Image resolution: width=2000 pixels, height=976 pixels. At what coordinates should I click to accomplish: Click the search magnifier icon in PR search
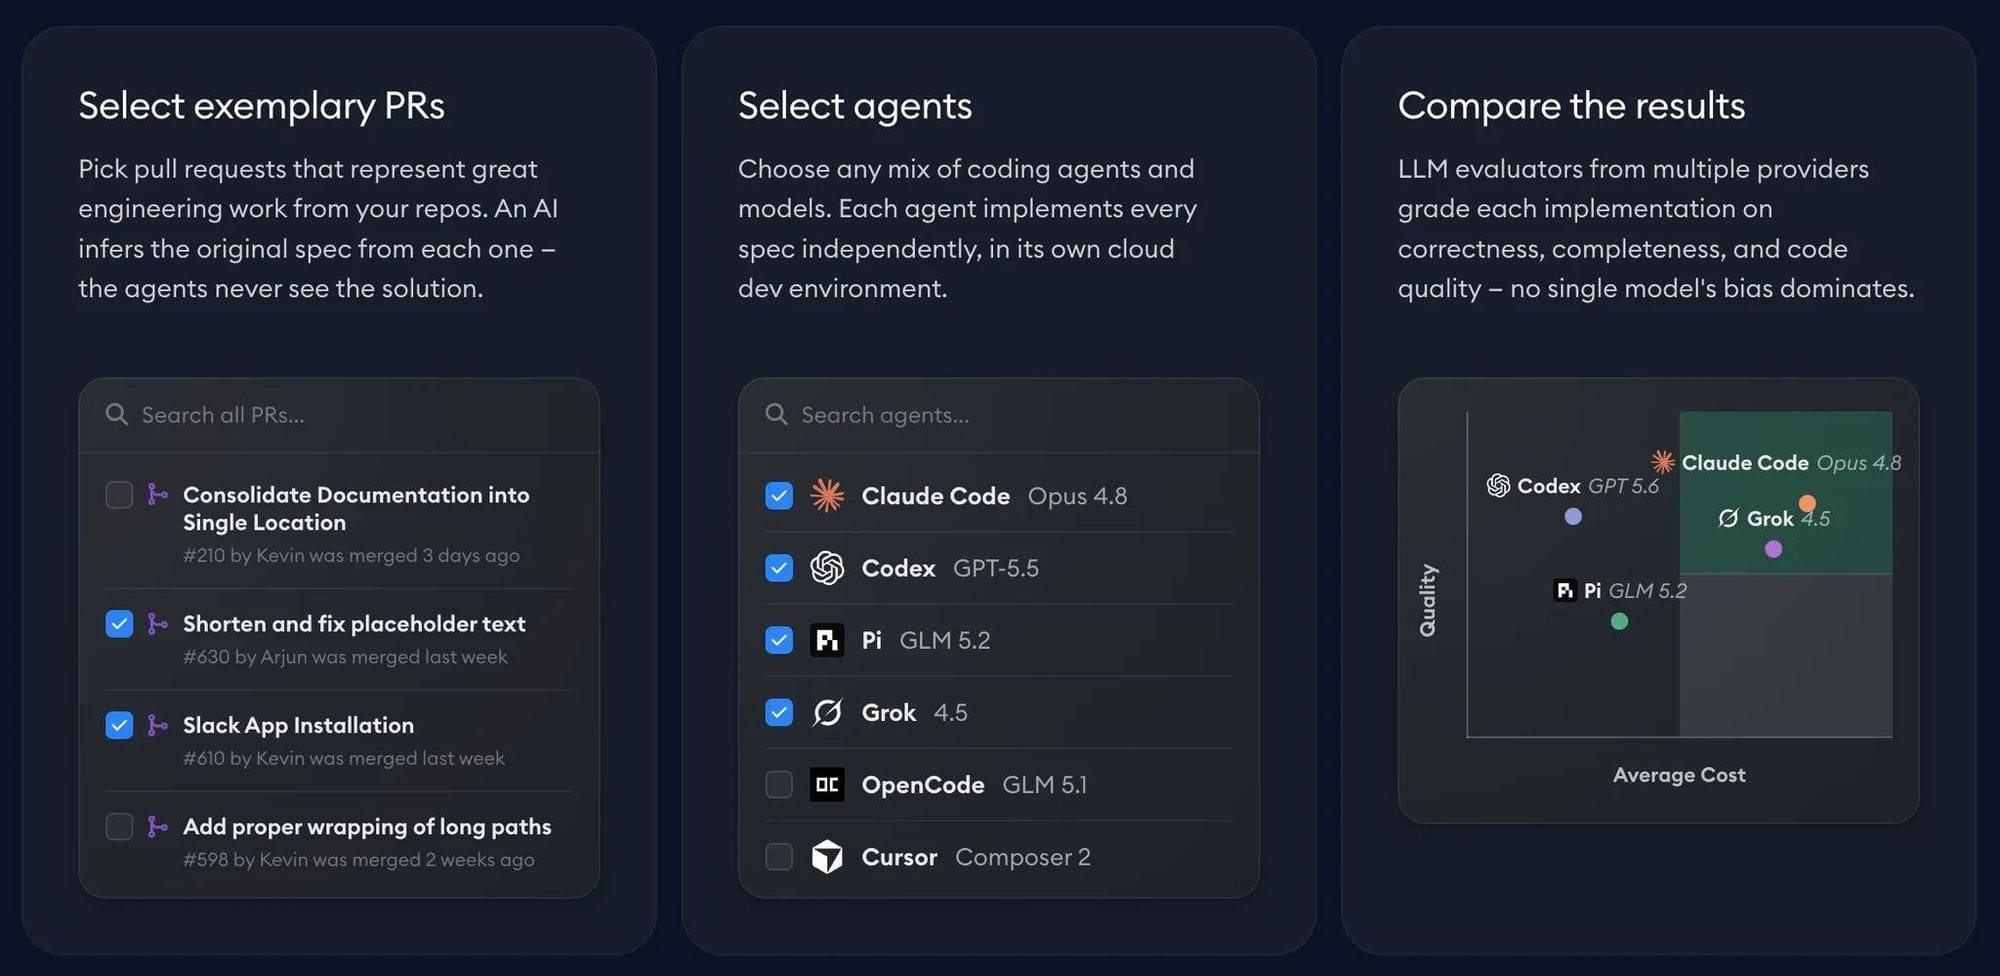(117, 414)
